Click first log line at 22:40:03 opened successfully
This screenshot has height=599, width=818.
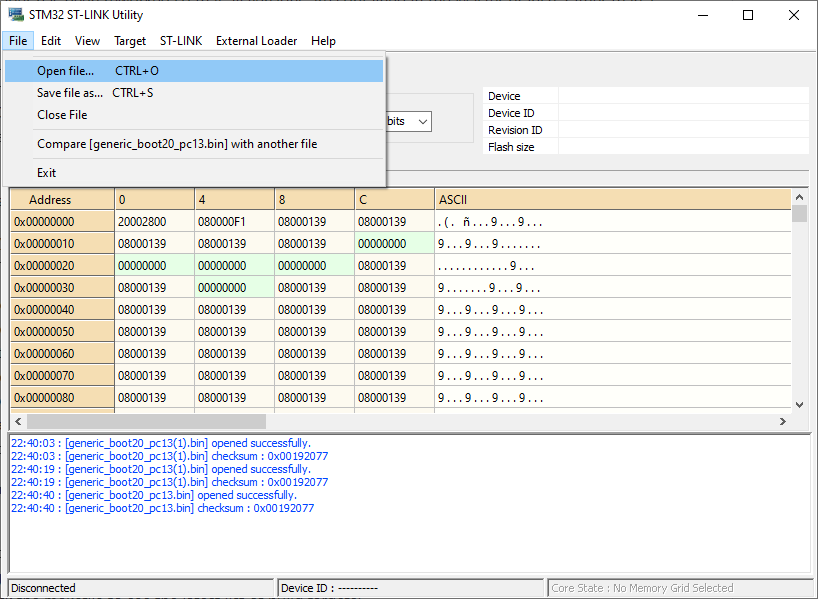point(161,443)
